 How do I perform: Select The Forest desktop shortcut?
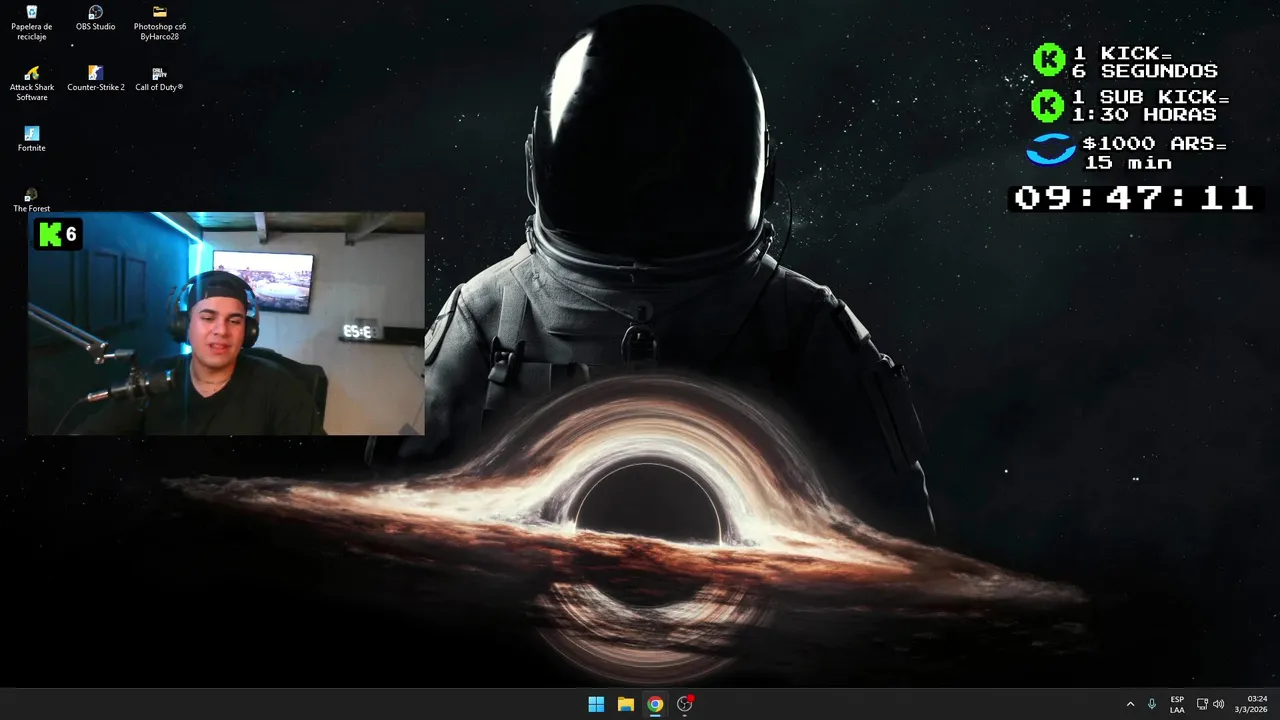click(x=31, y=201)
